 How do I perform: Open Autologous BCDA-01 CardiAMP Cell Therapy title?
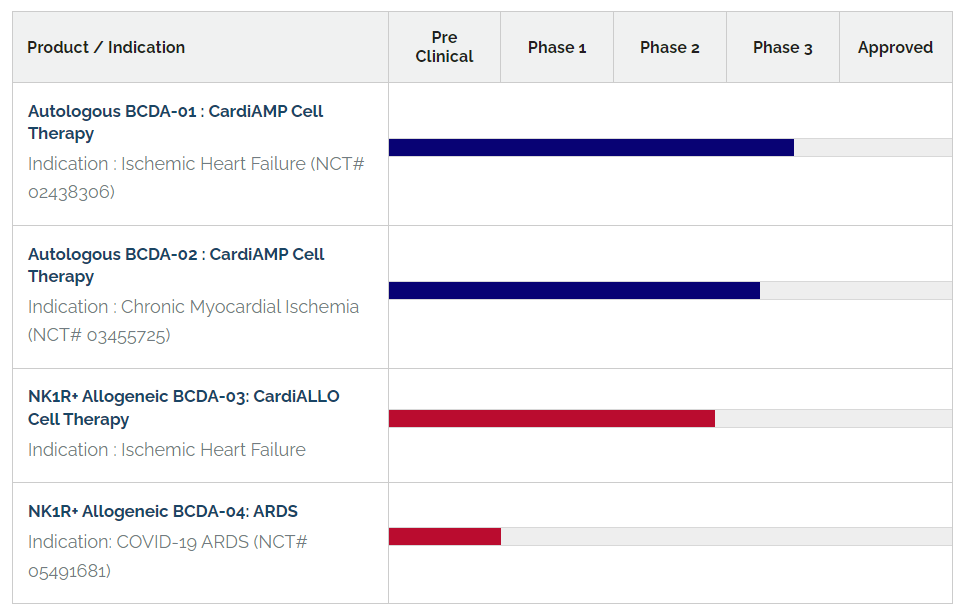[x=176, y=123]
